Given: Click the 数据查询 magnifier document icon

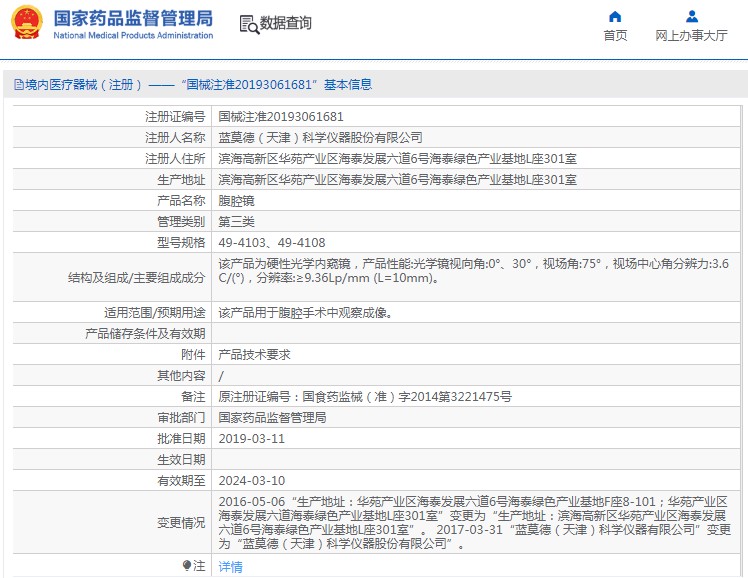Looking at the screenshot, I should (x=249, y=24).
